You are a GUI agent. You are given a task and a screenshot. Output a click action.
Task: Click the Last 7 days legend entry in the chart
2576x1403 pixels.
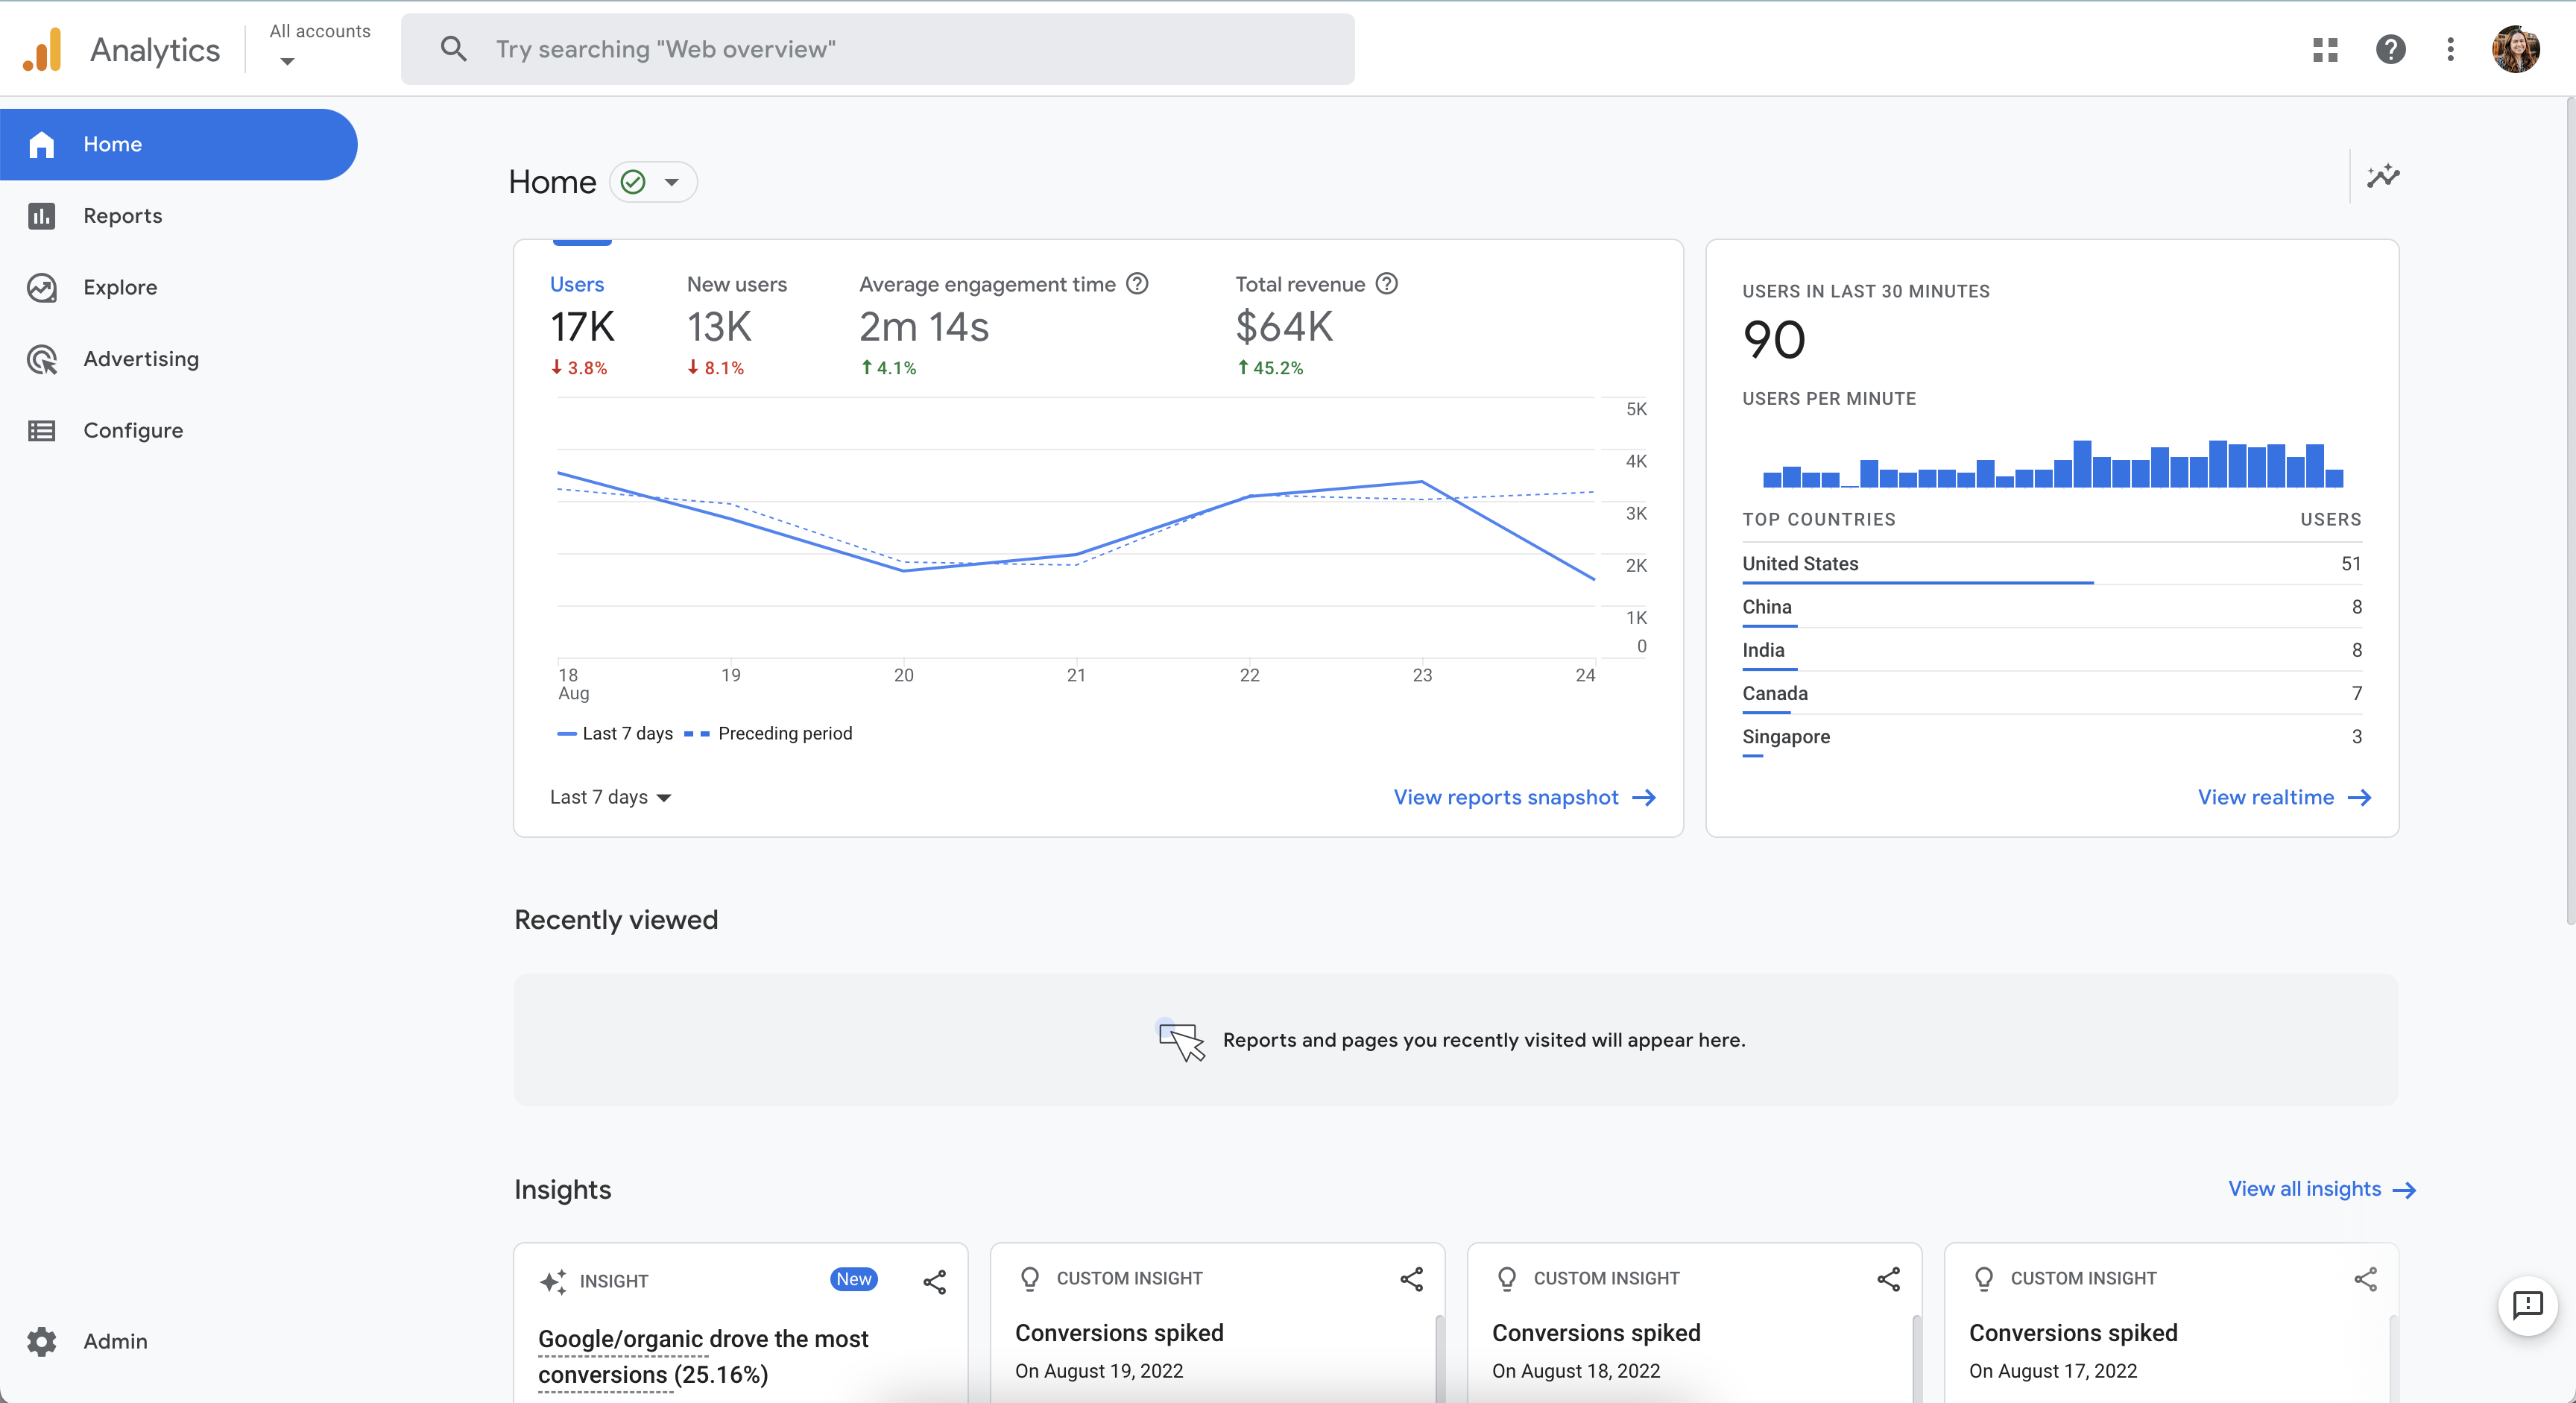615,733
